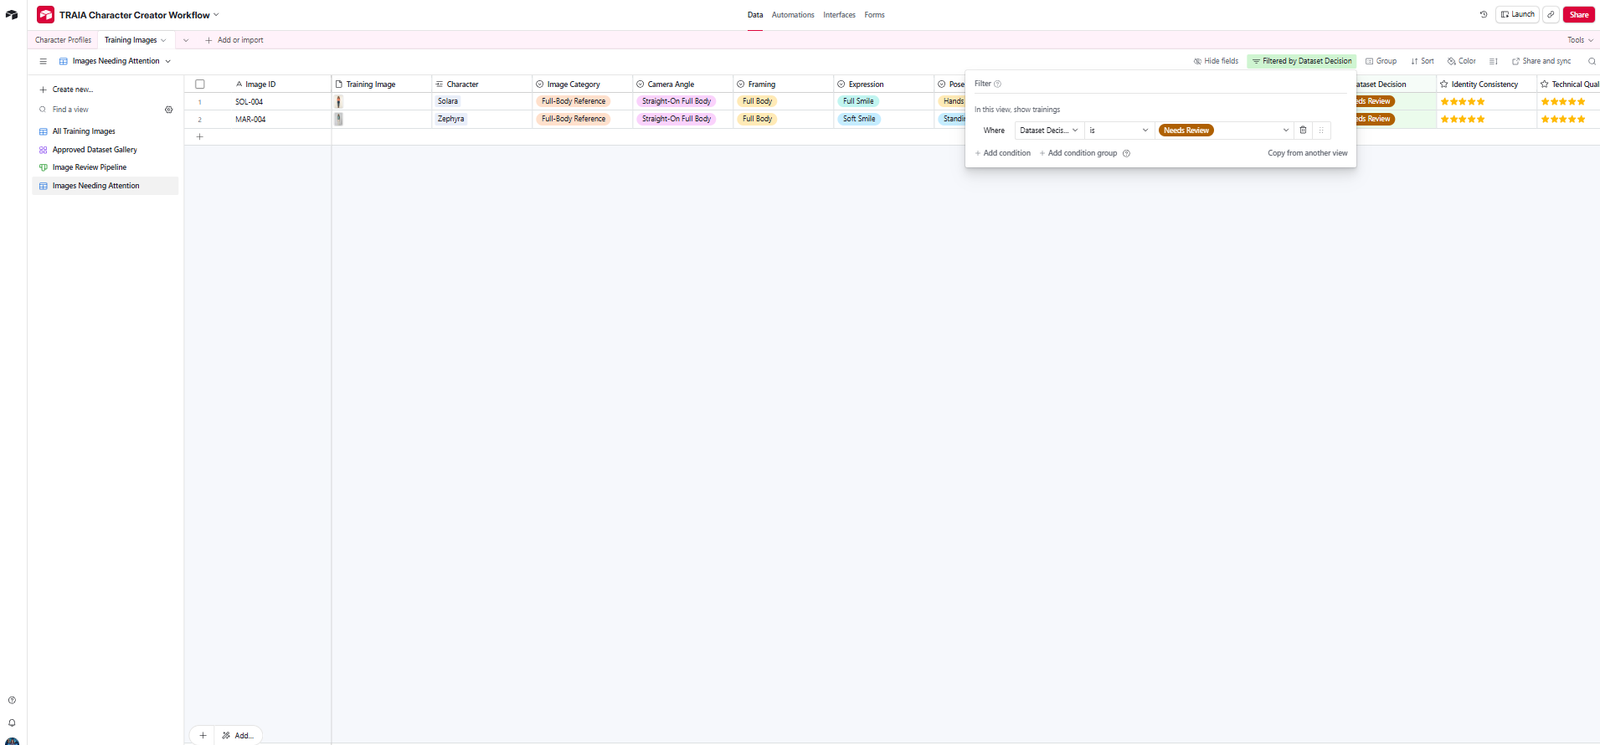Open notifications bell in left rail

pos(12,722)
